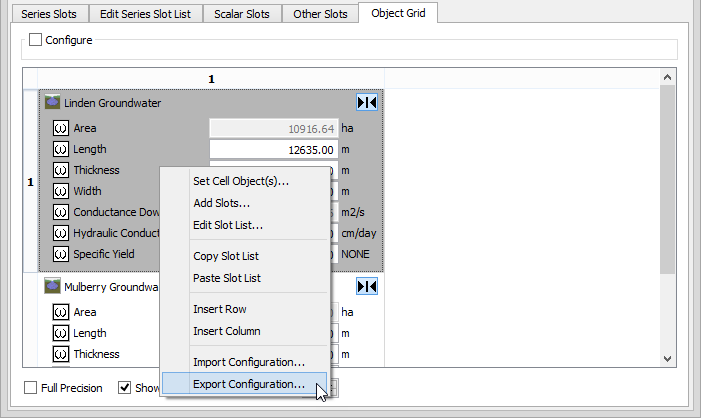Image resolution: width=701 pixels, height=418 pixels.
Task: Click the Mulberry Groundwater object icon
Action: click(x=52, y=287)
